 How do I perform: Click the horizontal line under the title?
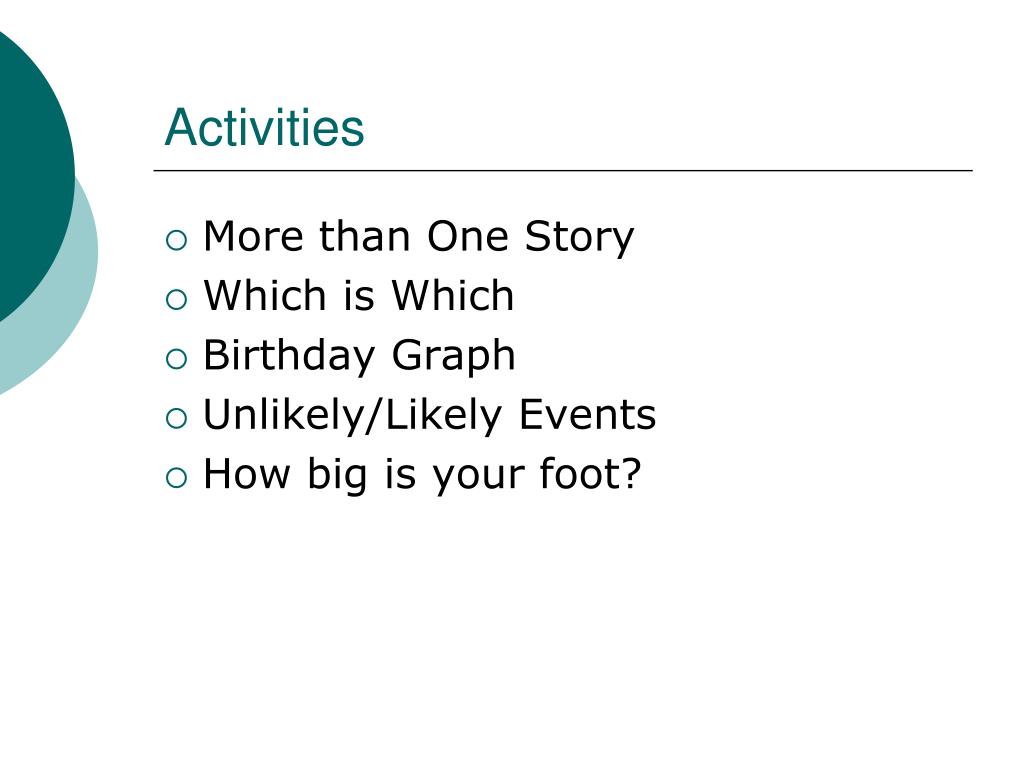tap(563, 170)
